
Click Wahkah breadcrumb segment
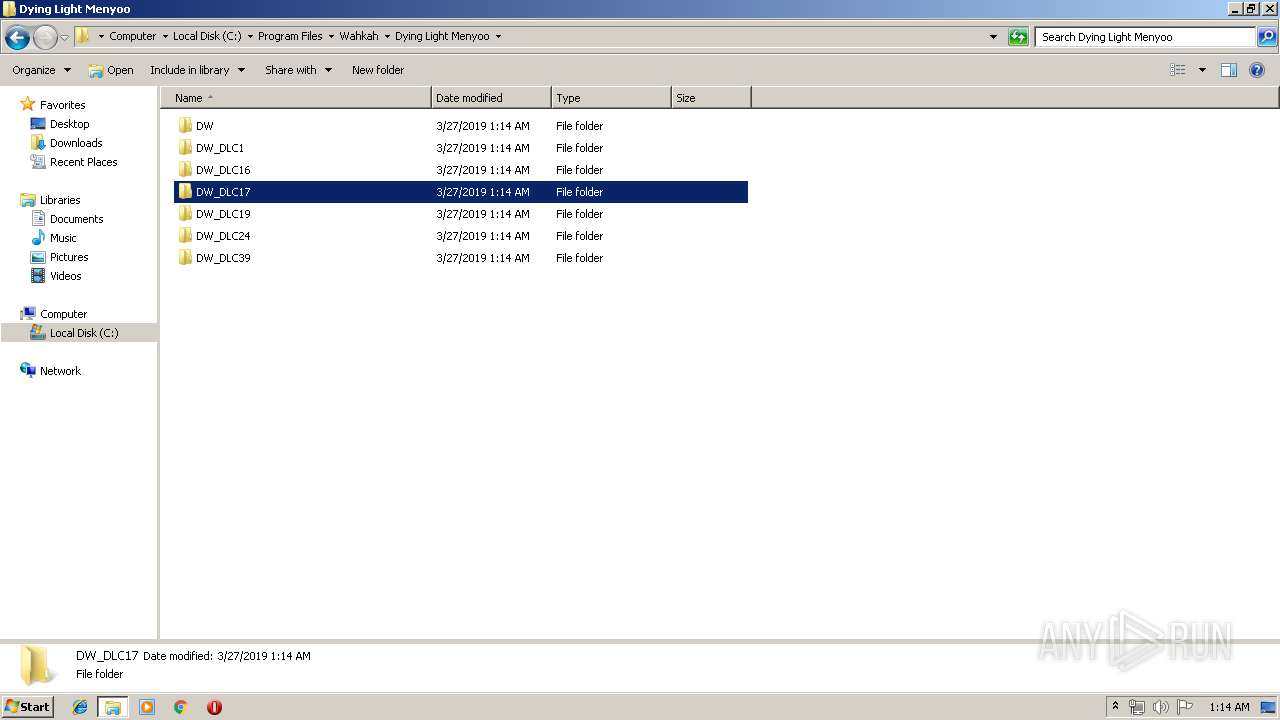tap(359, 36)
